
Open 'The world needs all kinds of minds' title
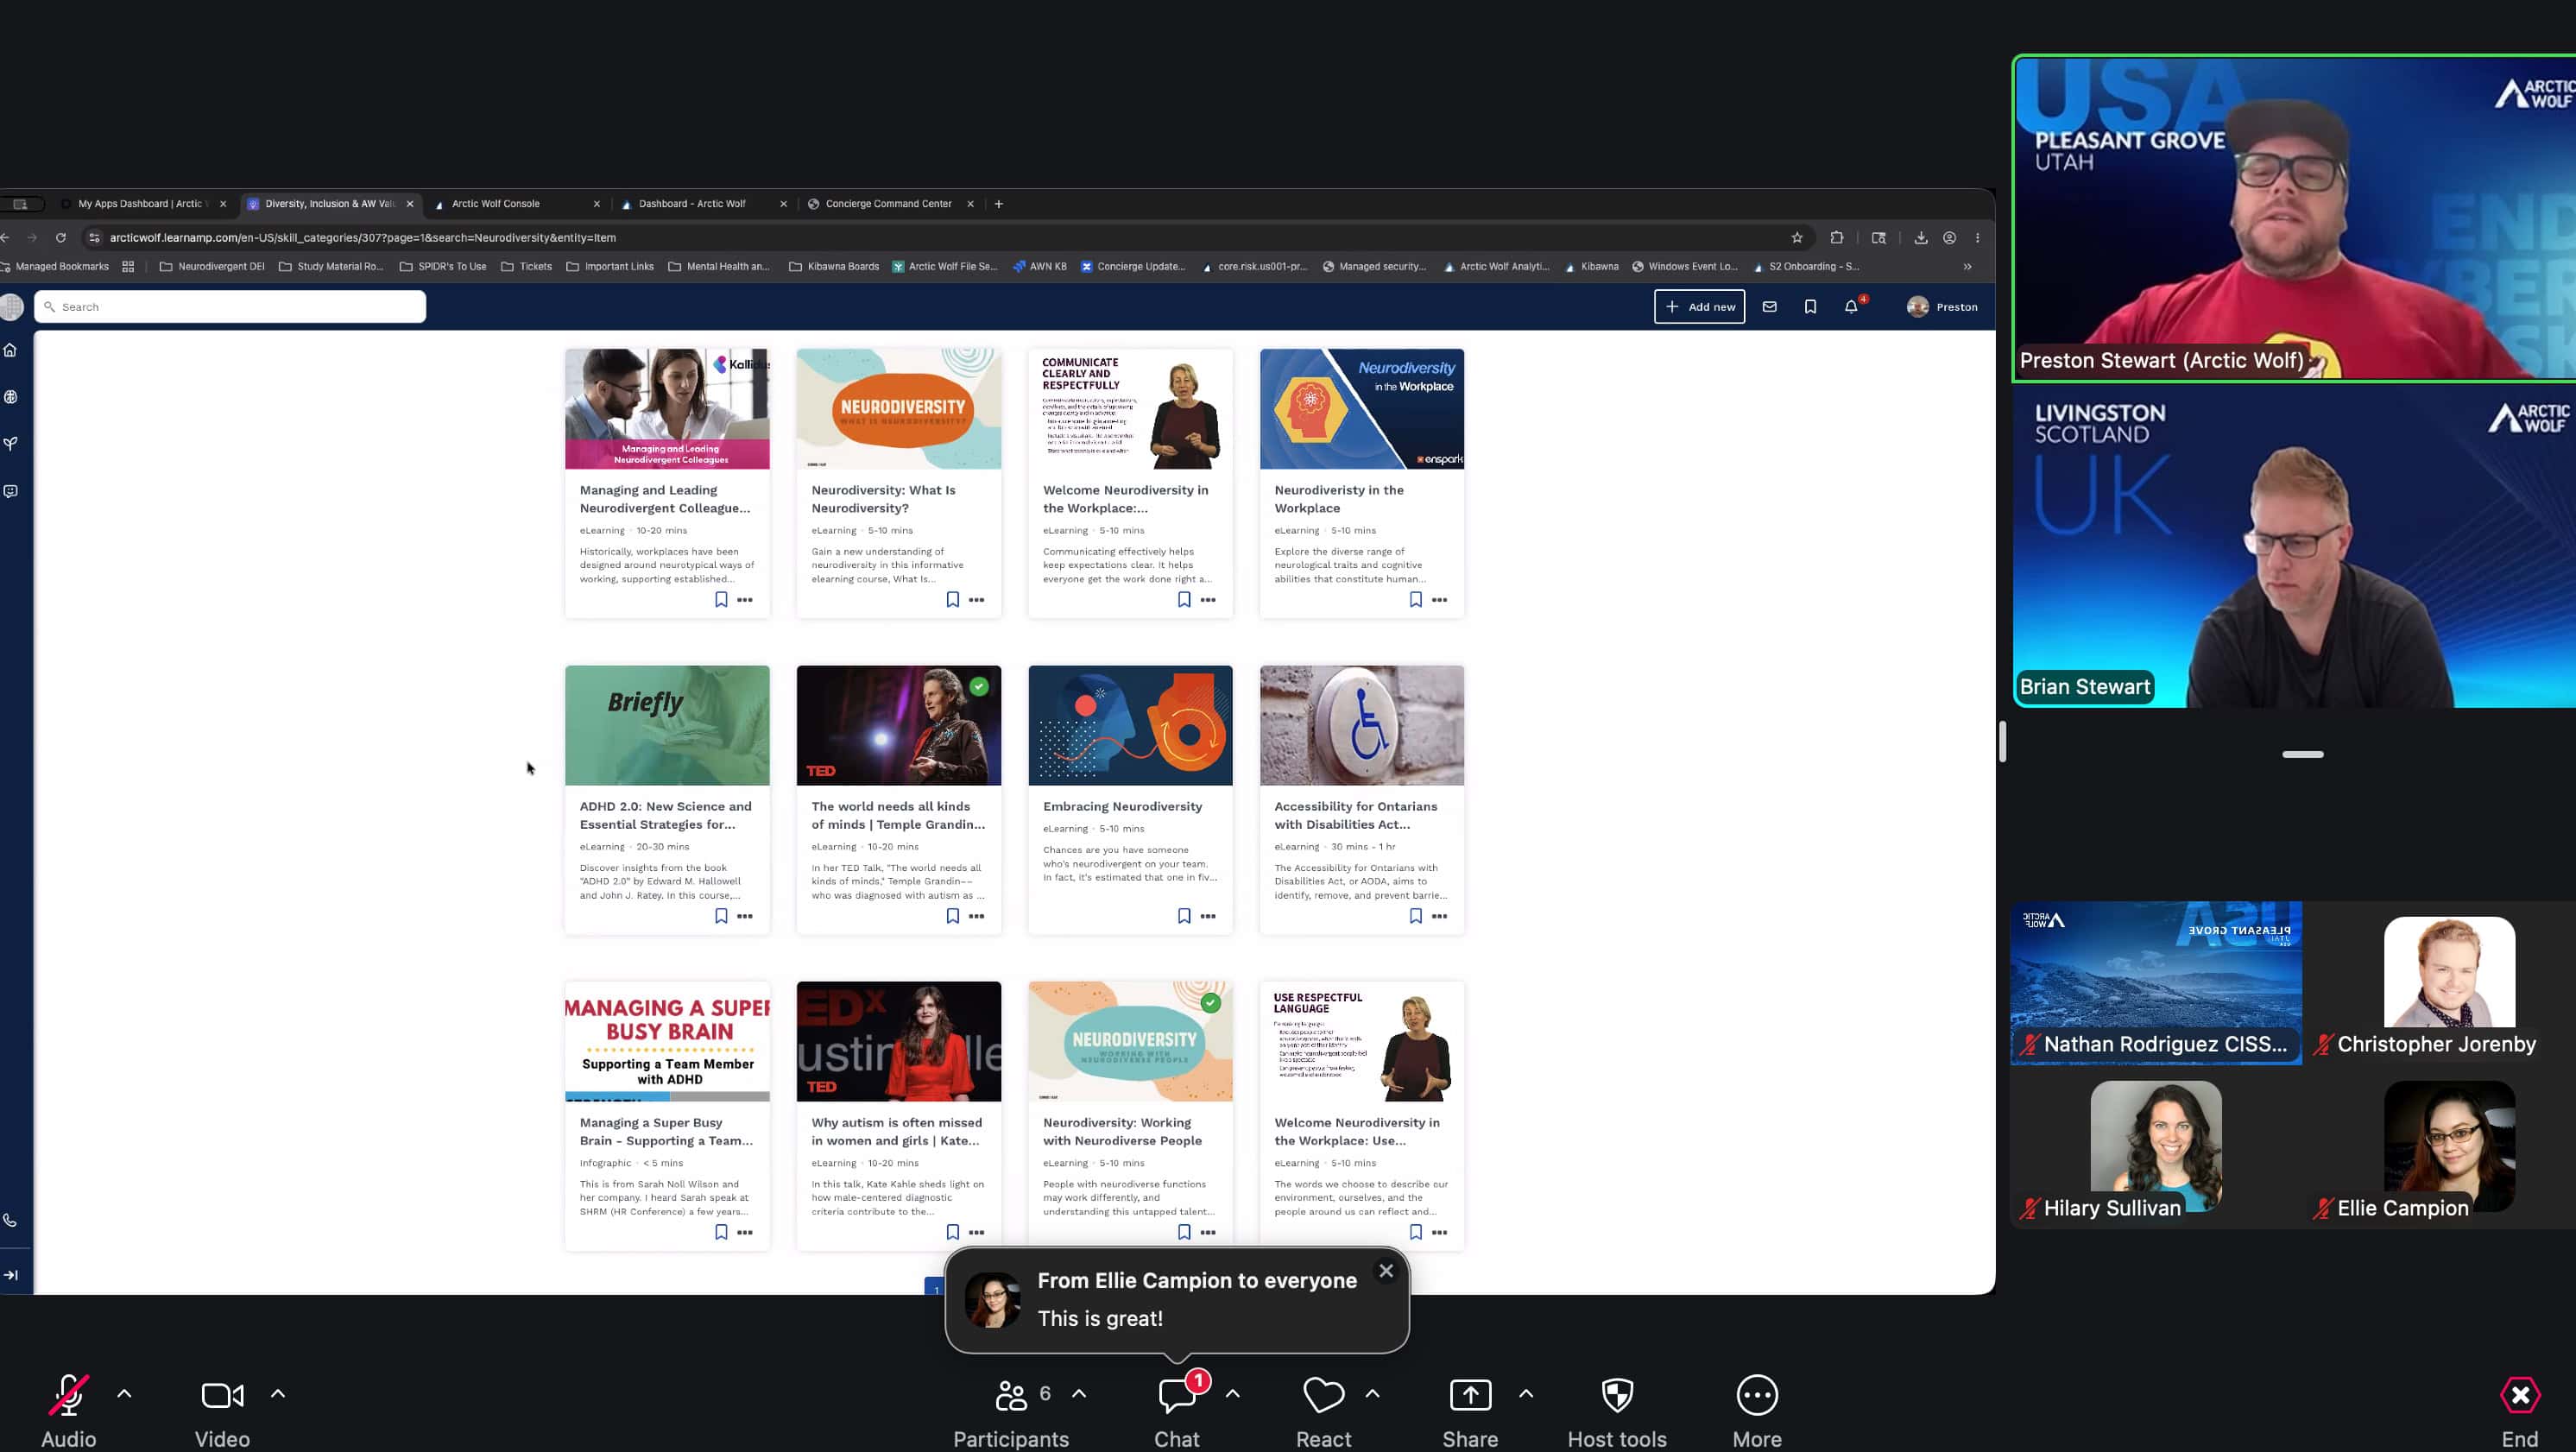[898, 816]
